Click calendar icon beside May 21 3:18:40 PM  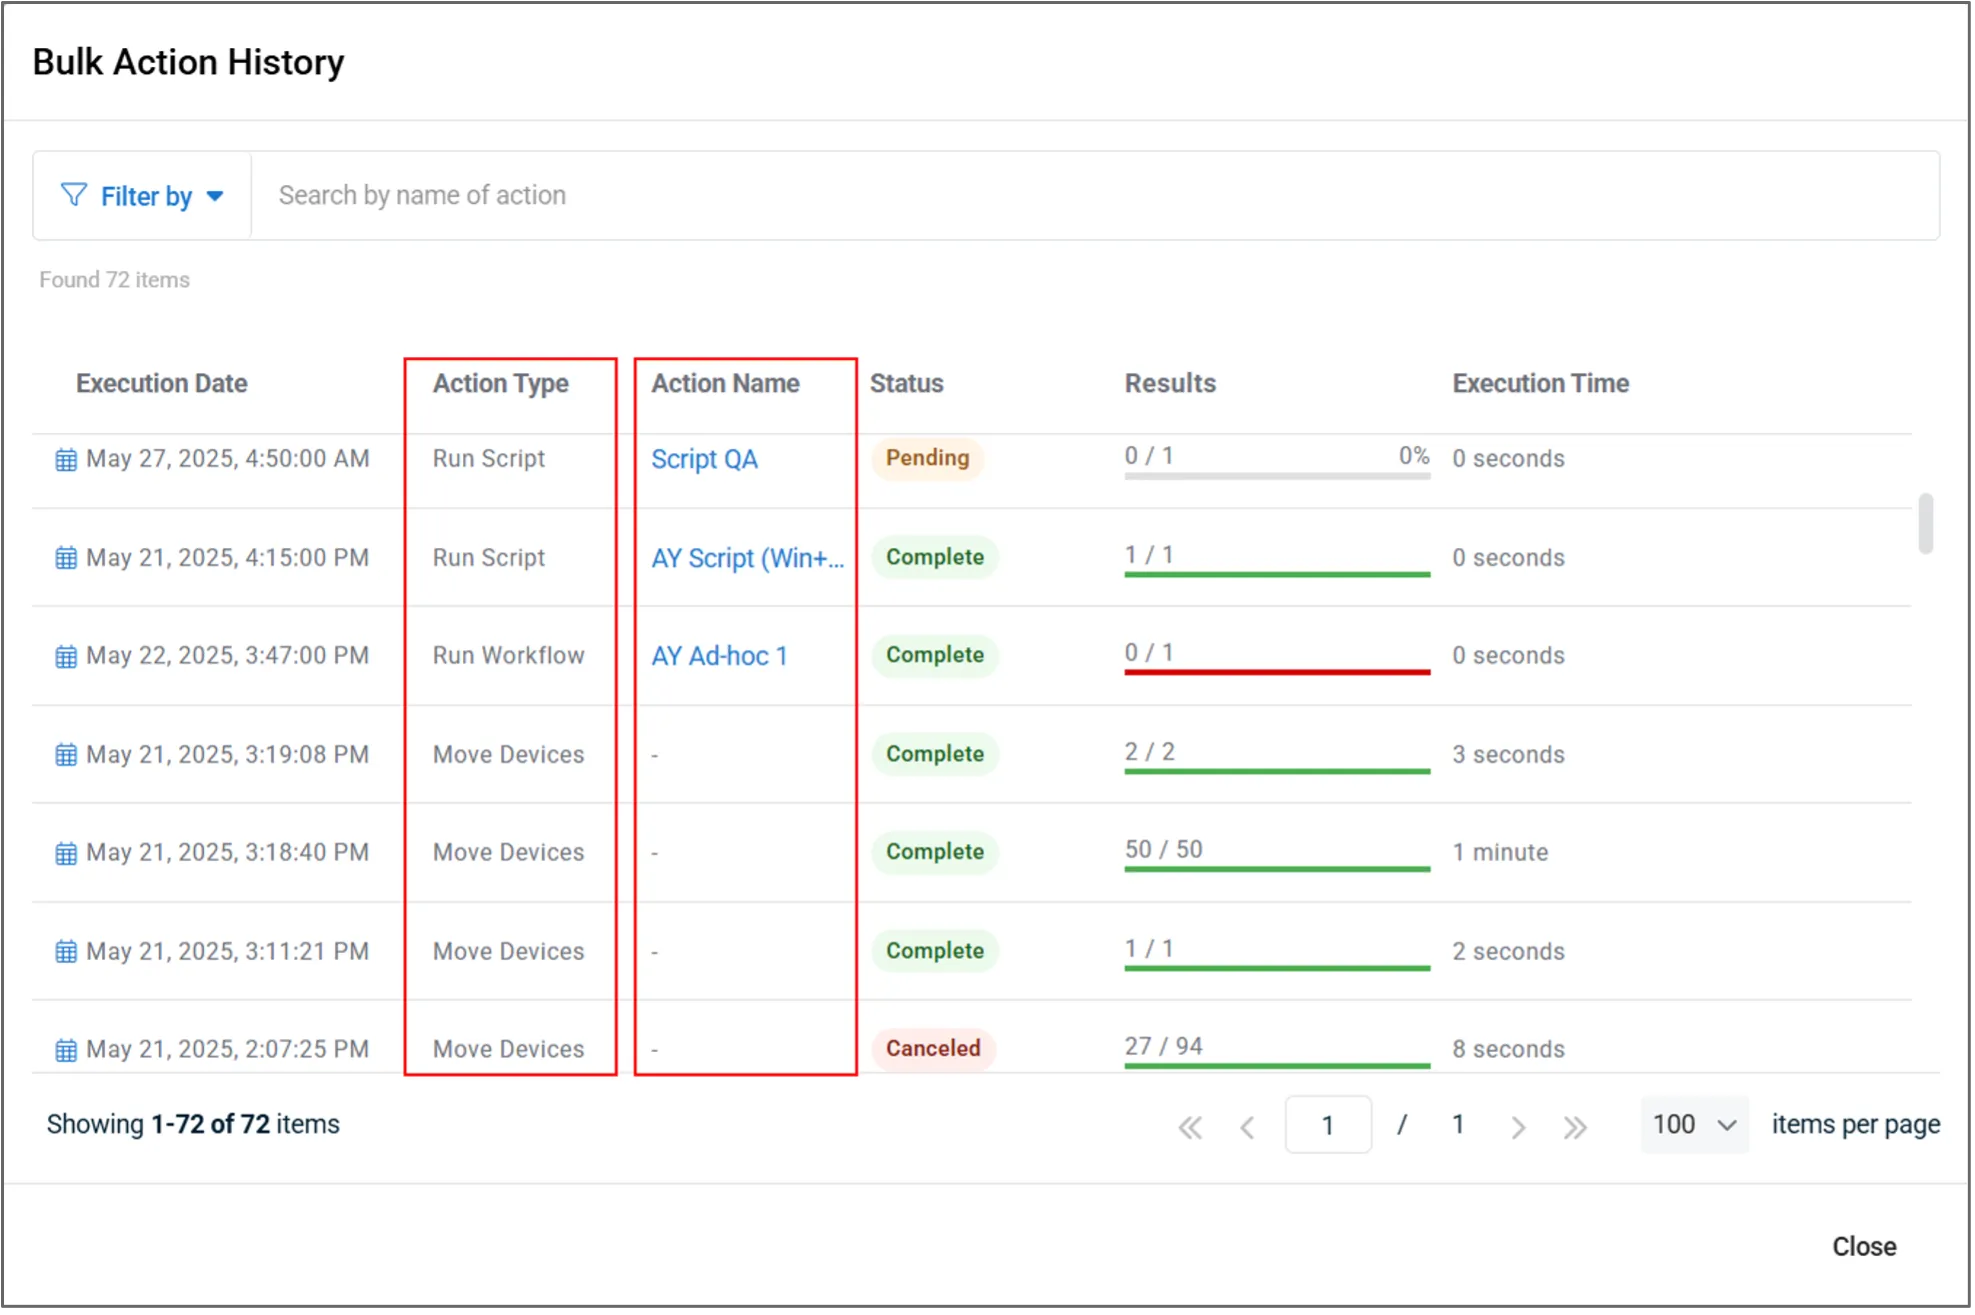pos(66,853)
